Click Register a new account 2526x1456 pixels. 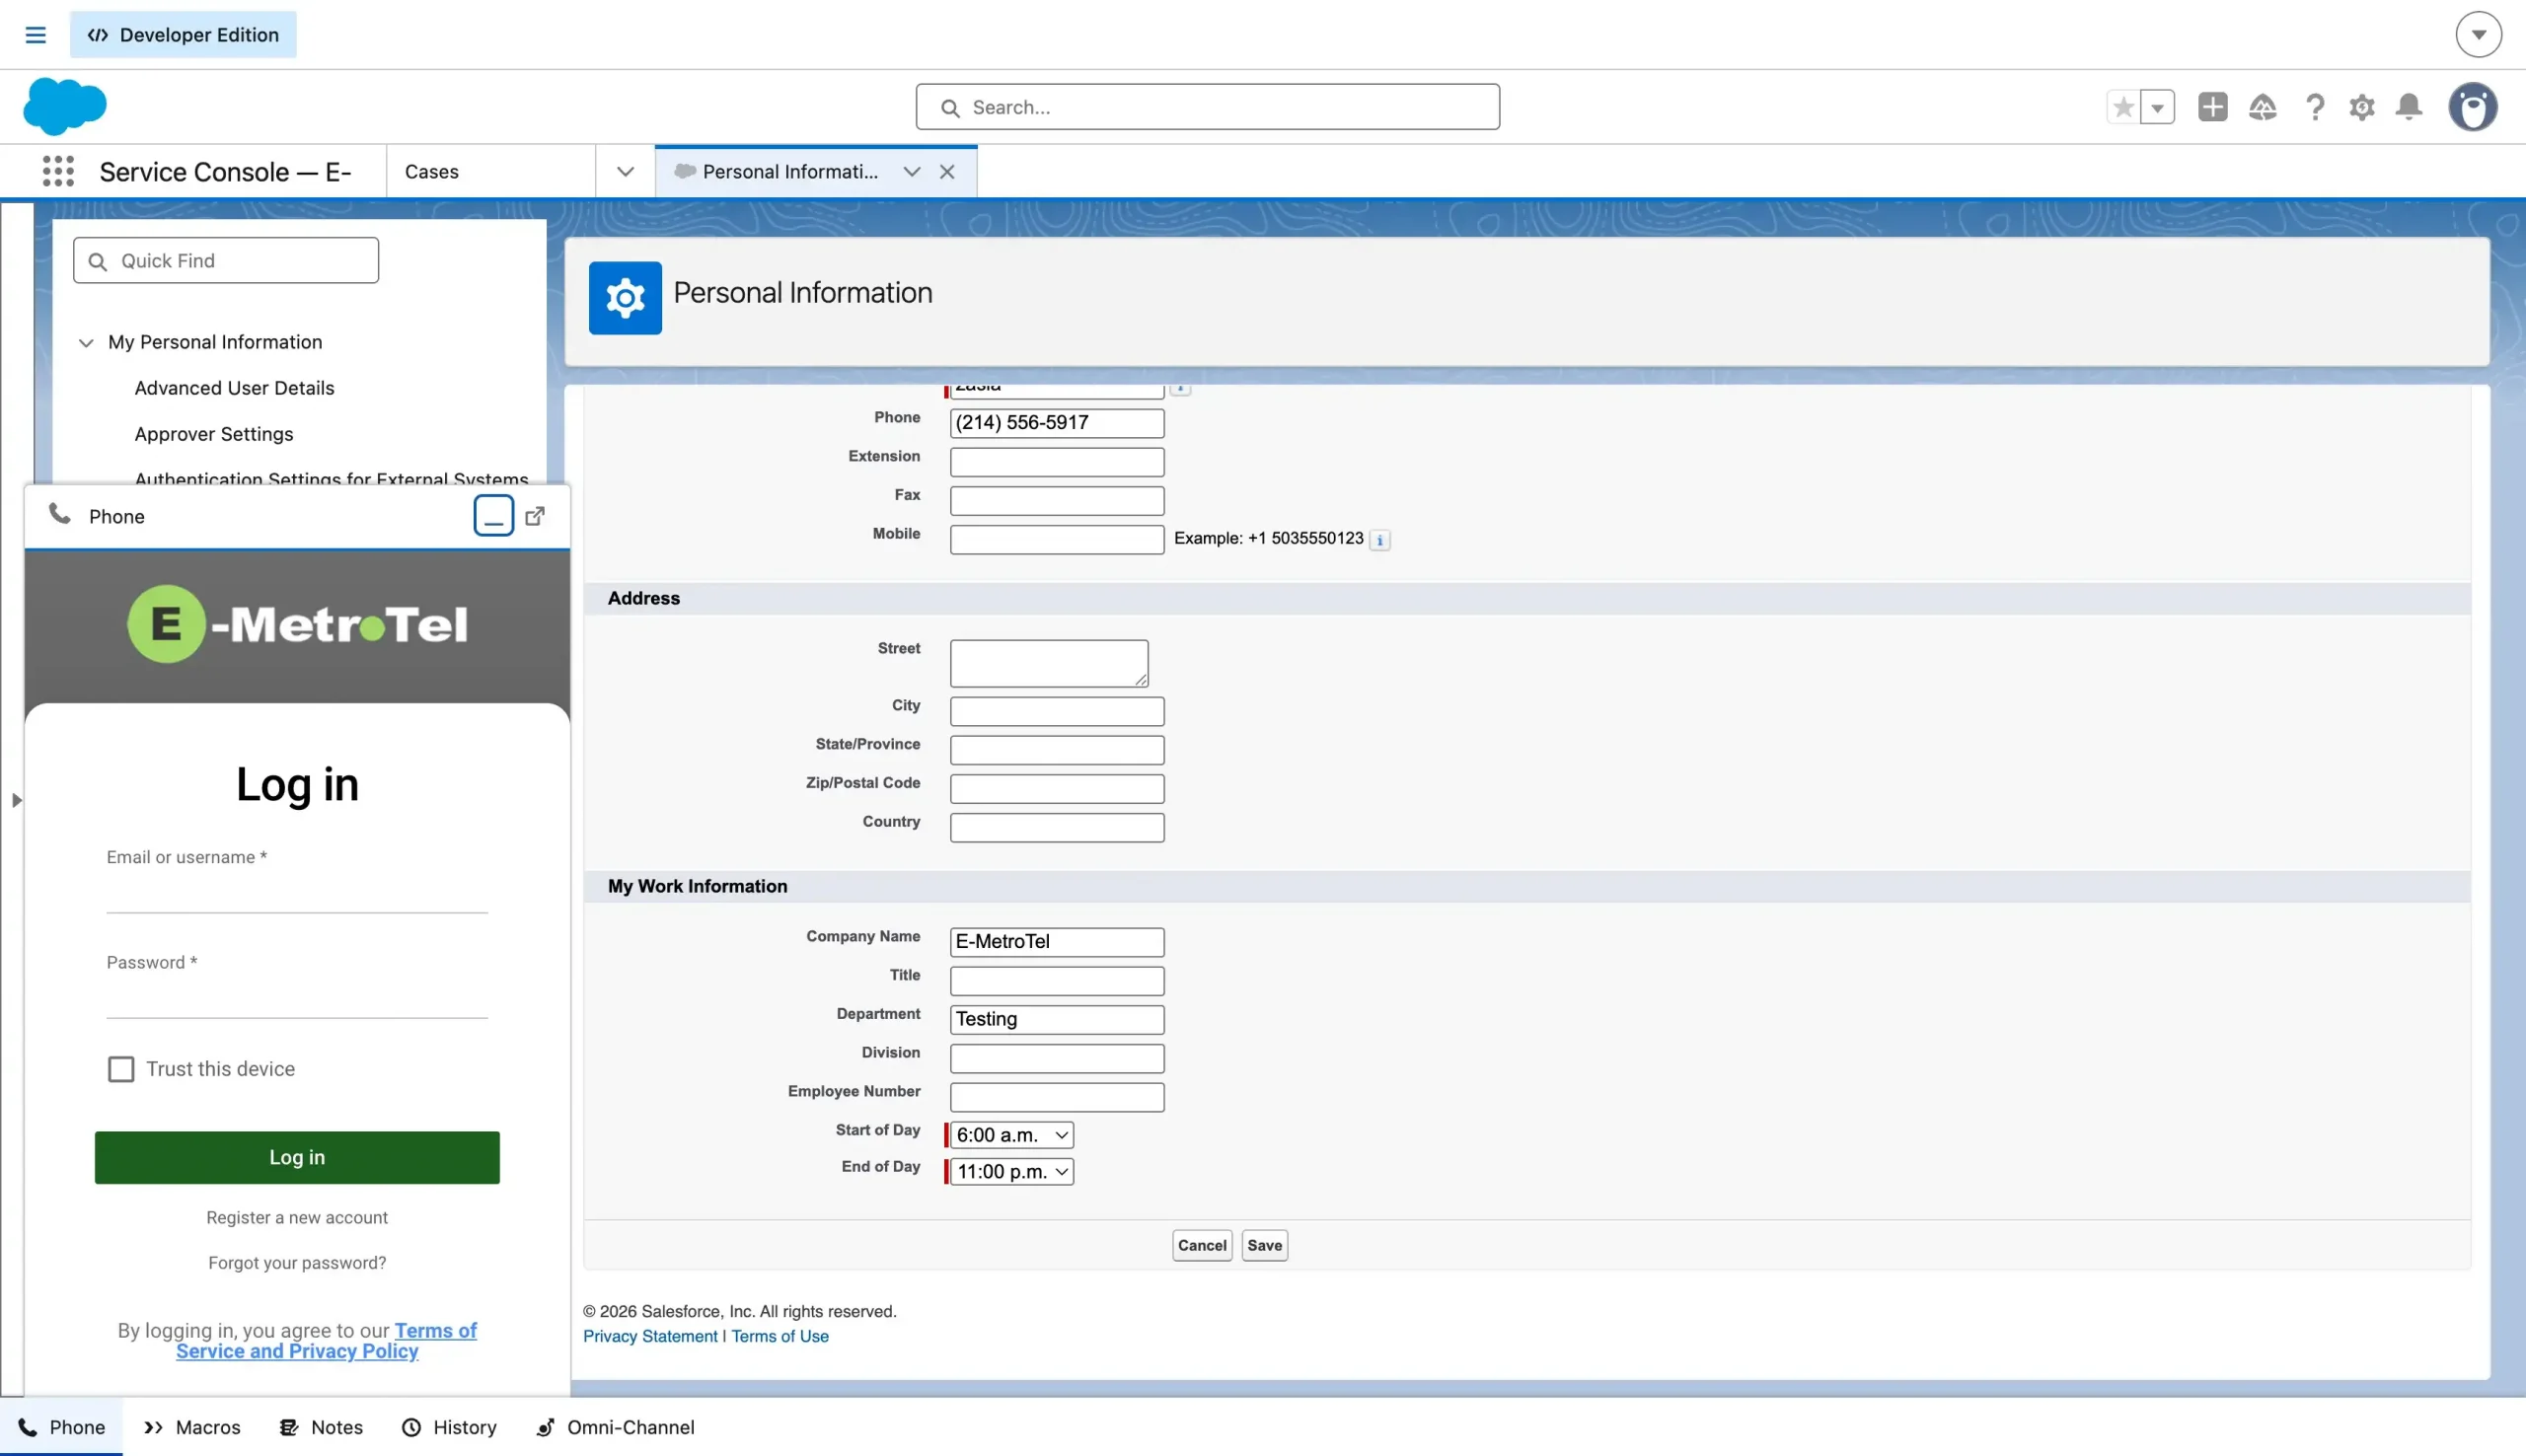[x=297, y=1217]
